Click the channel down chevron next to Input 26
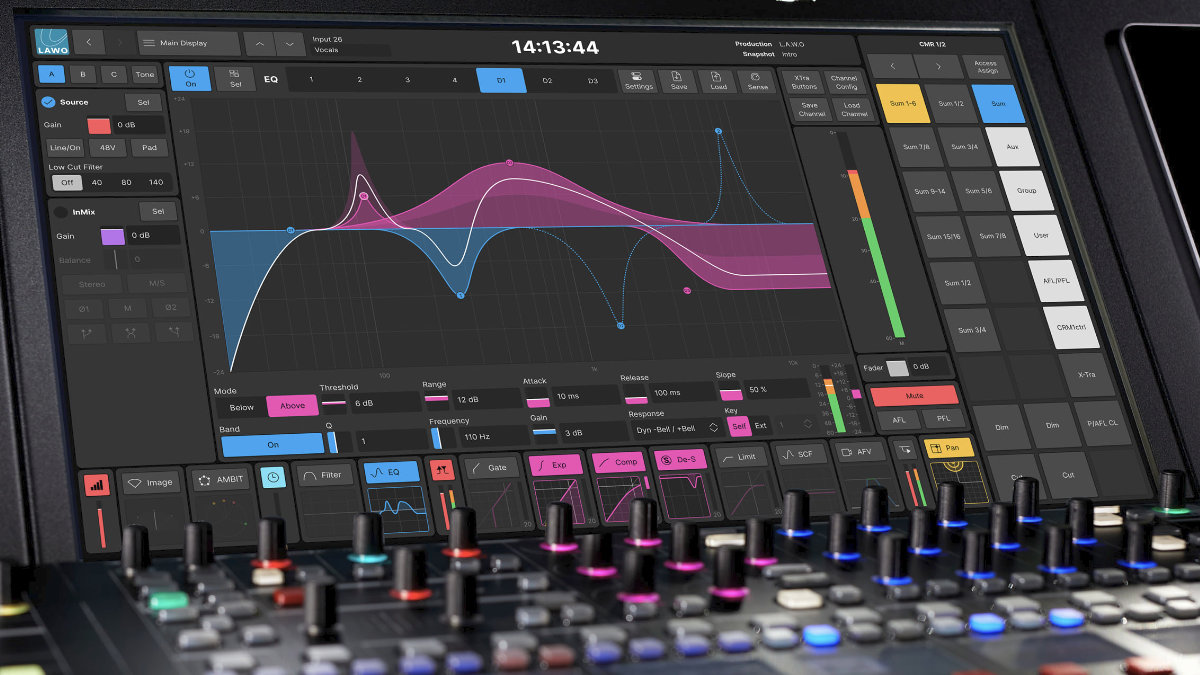Image resolution: width=1200 pixels, height=675 pixels. (x=291, y=44)
